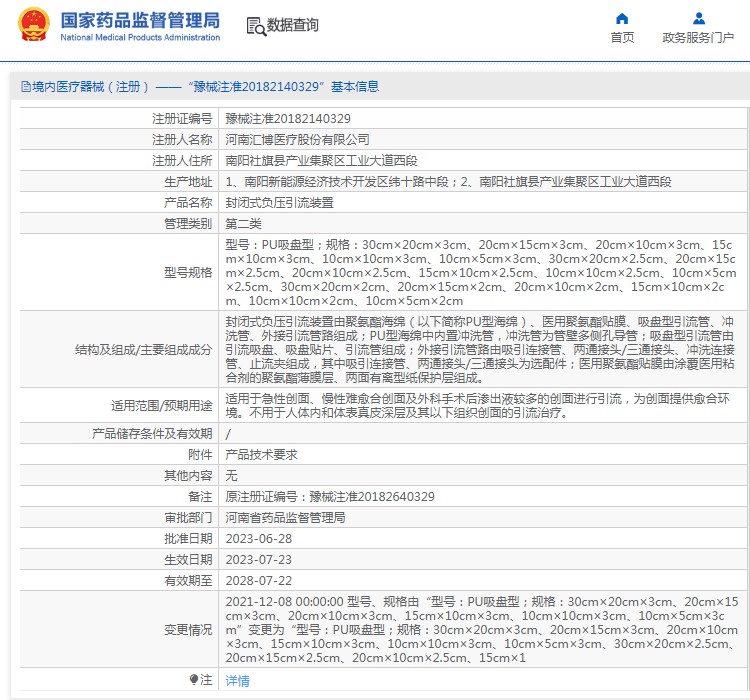Click the 注册人名称 row label
Image resolution: width=750 pixels, height=700 pixels.
(182, 140)
